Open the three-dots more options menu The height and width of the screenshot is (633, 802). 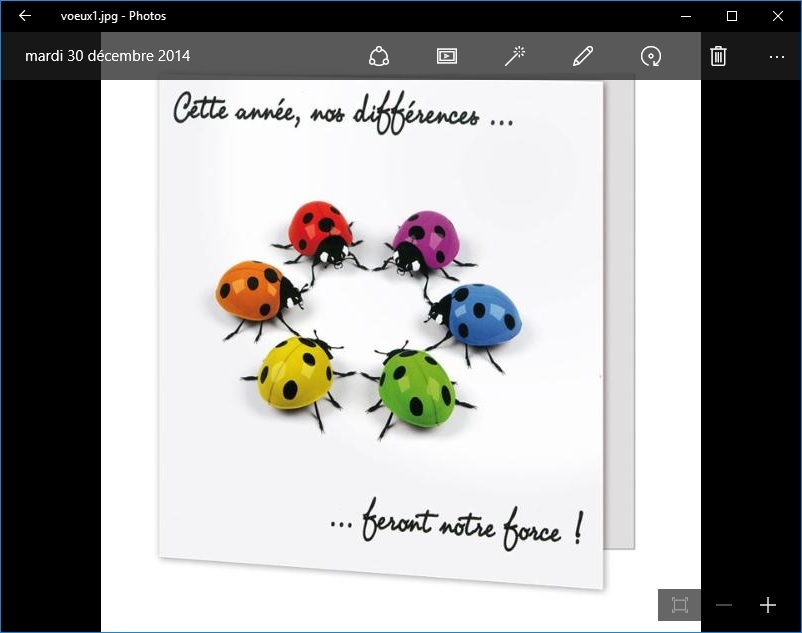click(776, 57)
